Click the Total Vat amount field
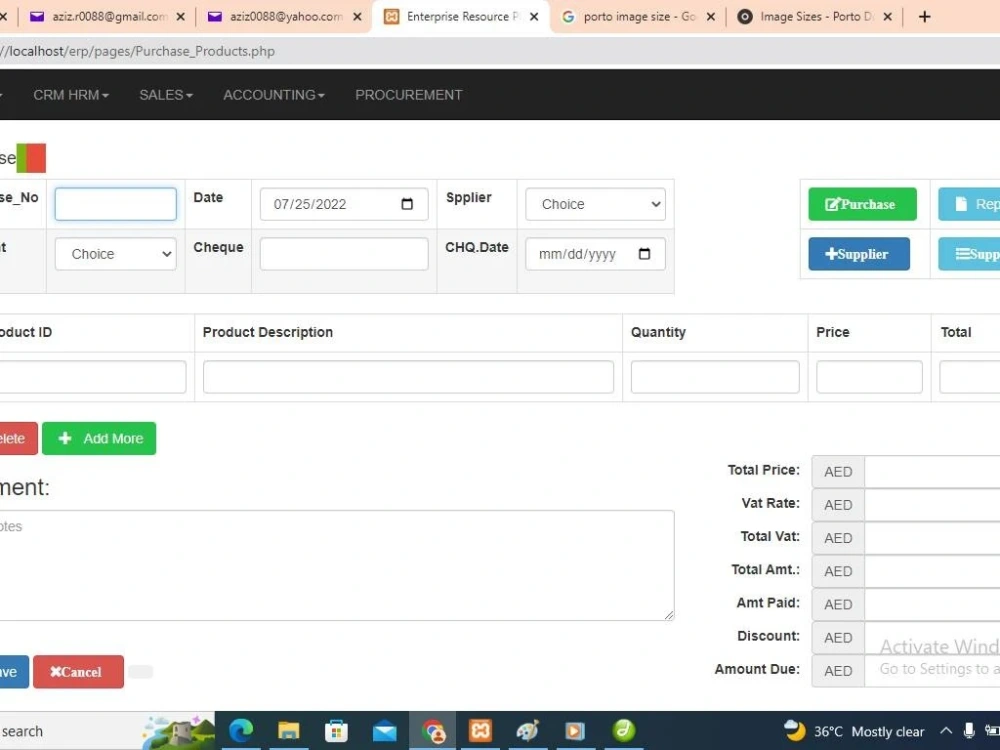This screenshot has height=750, width=1000. (x=932, y=538)
